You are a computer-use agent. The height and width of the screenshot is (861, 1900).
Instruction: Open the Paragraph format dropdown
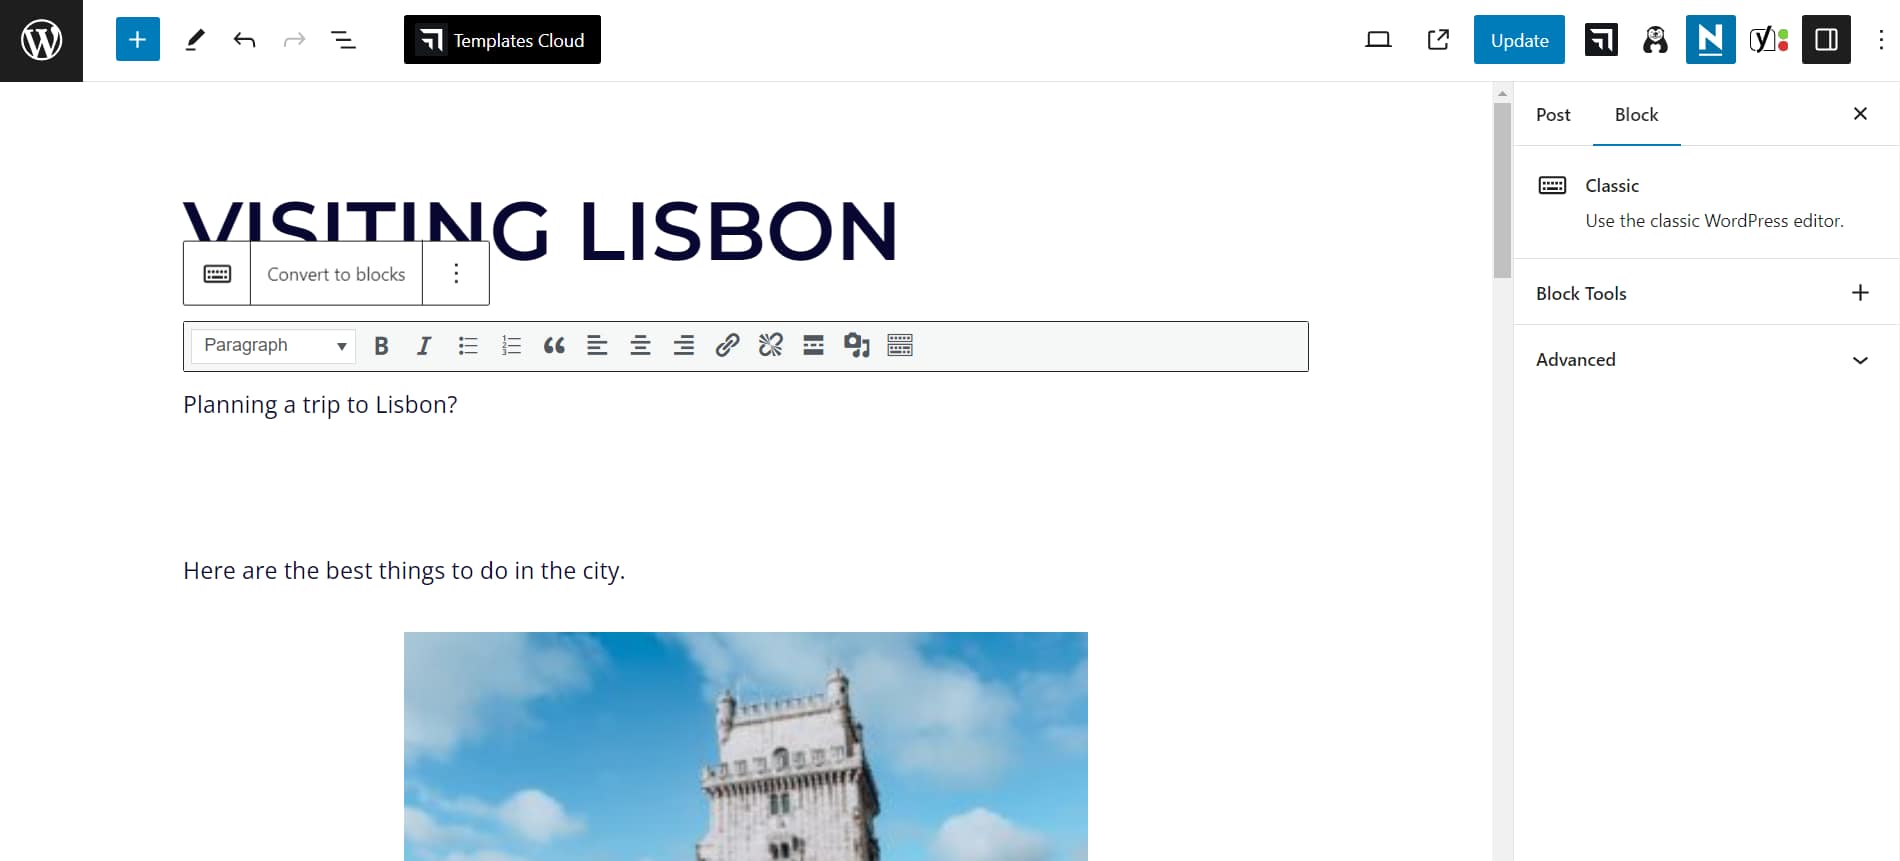[x=273, y=346]
